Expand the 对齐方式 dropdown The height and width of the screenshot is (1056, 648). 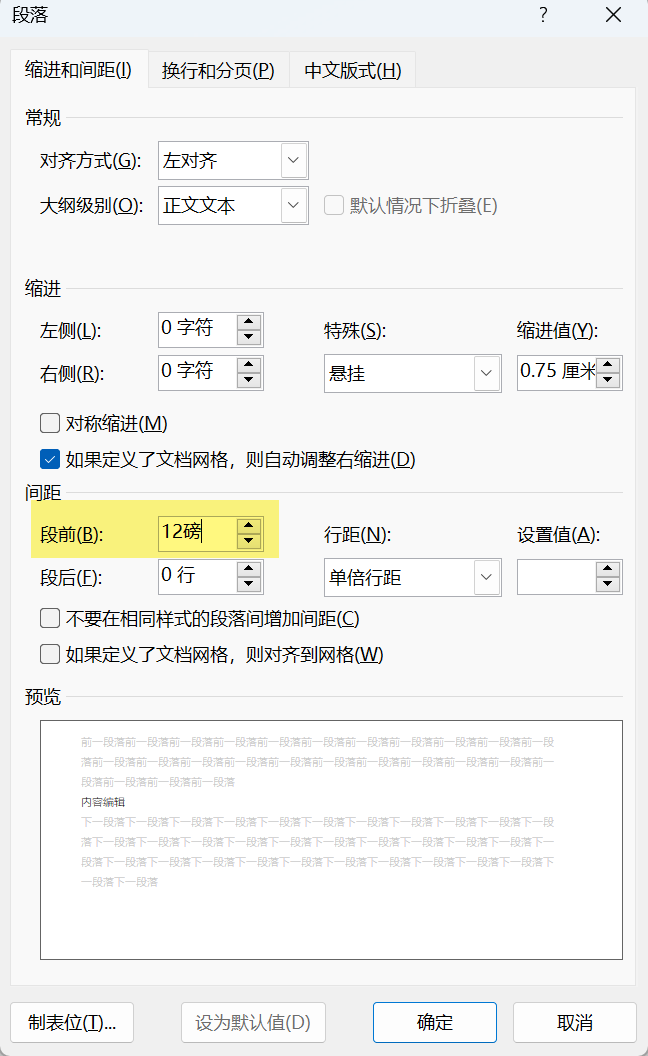point(294,160)
